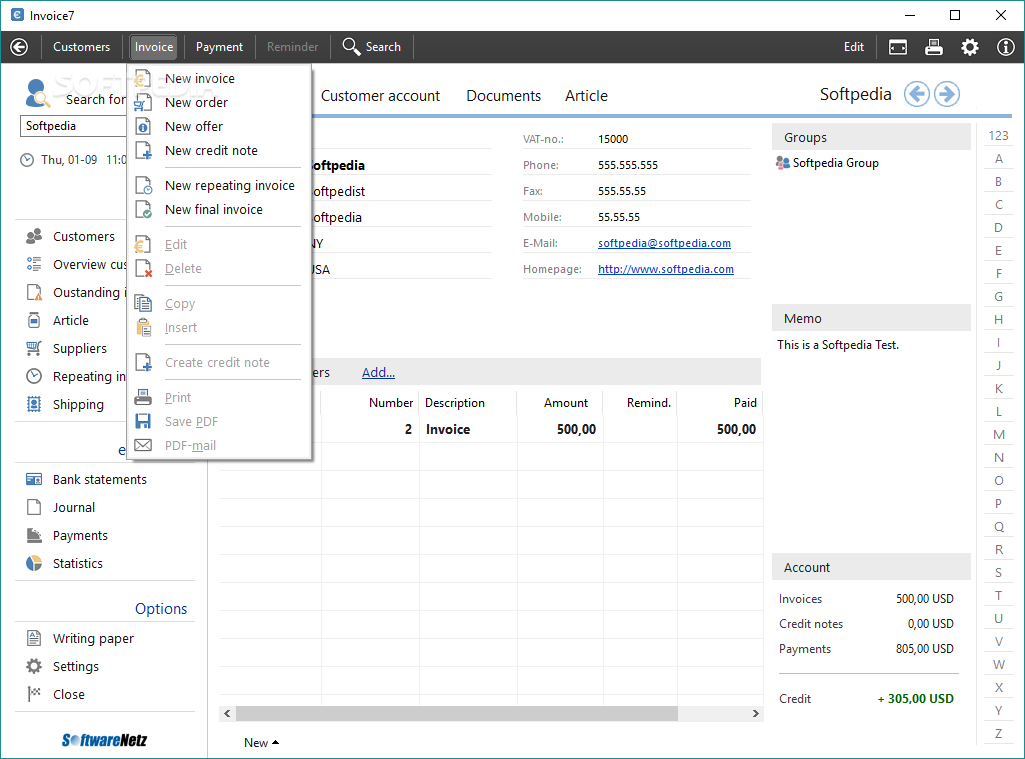The image size is (1025, 759).
Task: Click the Softpedia Group entry
Action: pyautogui.click(x=835, y=163)
